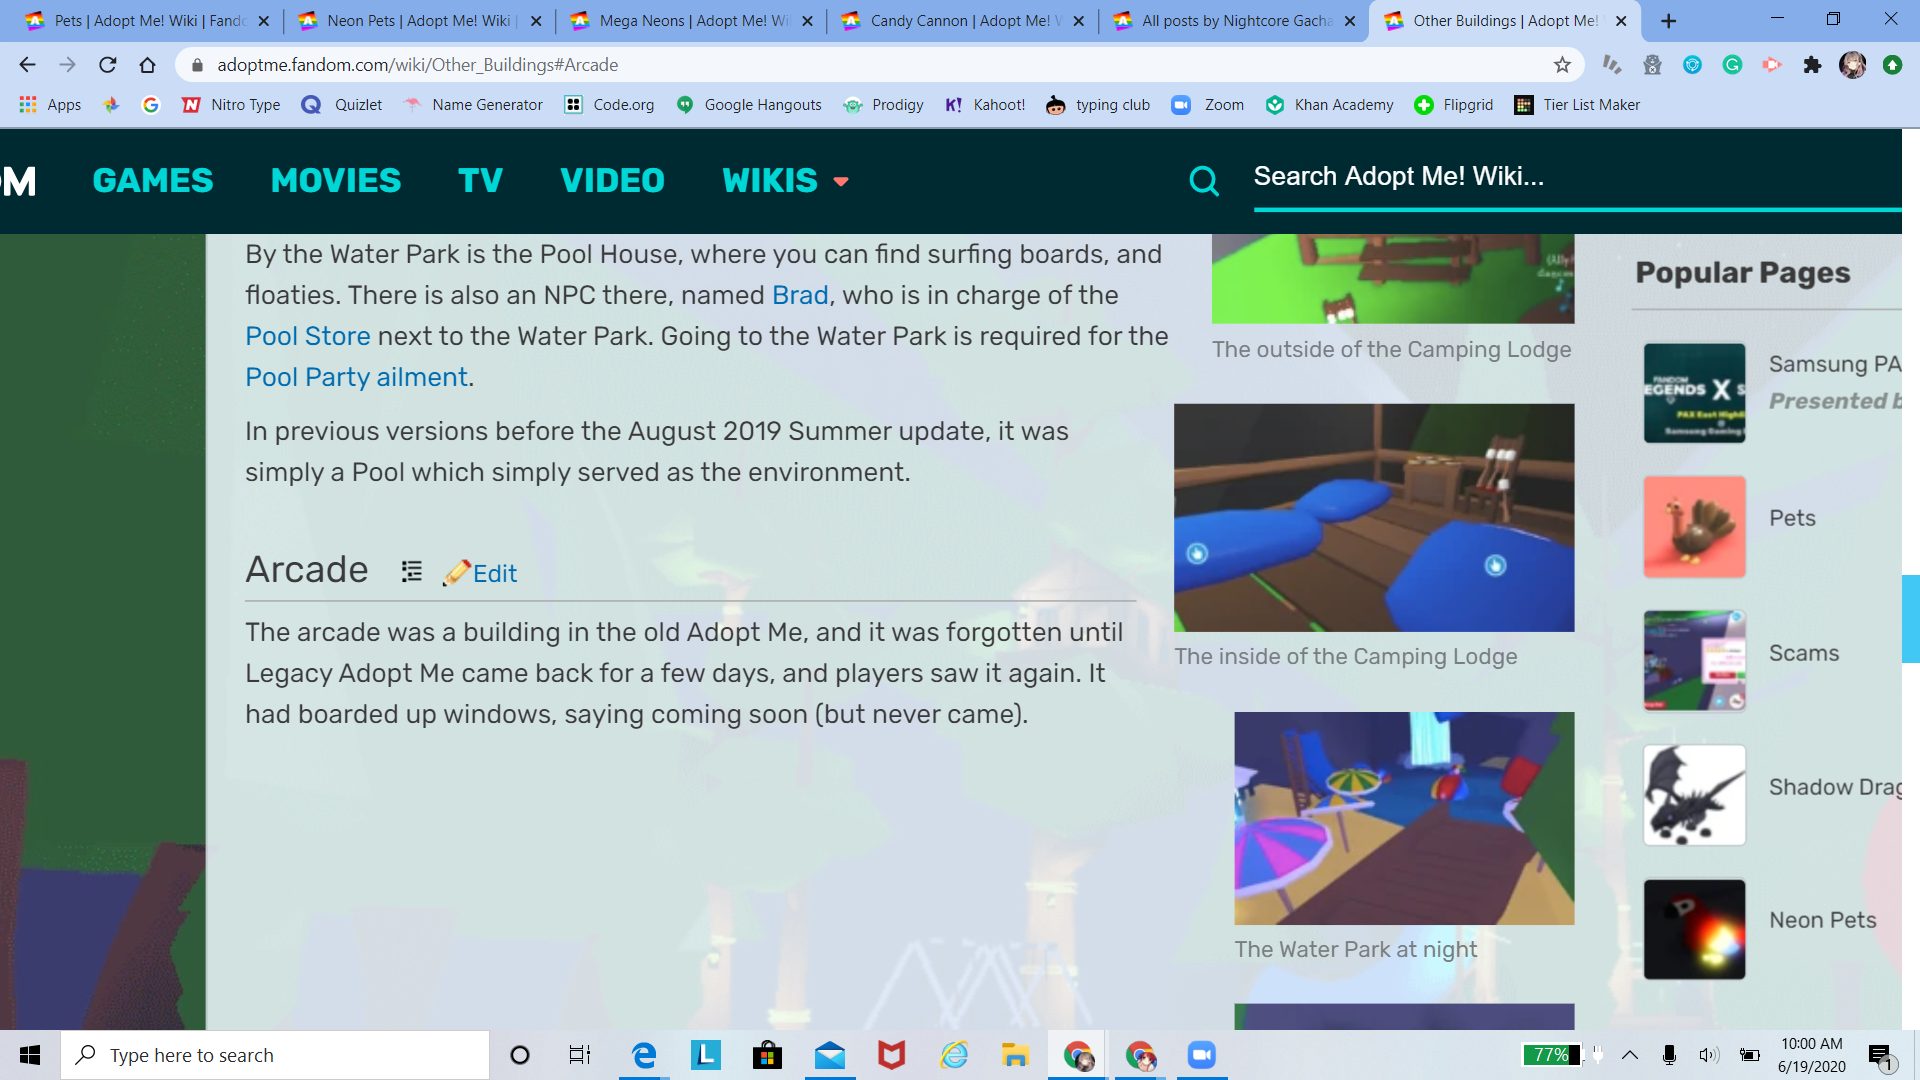The height and width of the screenshot is (1080, 1920).
Task: Click the pencil Edit icon beside Arcade
Action: coord(458,573)
